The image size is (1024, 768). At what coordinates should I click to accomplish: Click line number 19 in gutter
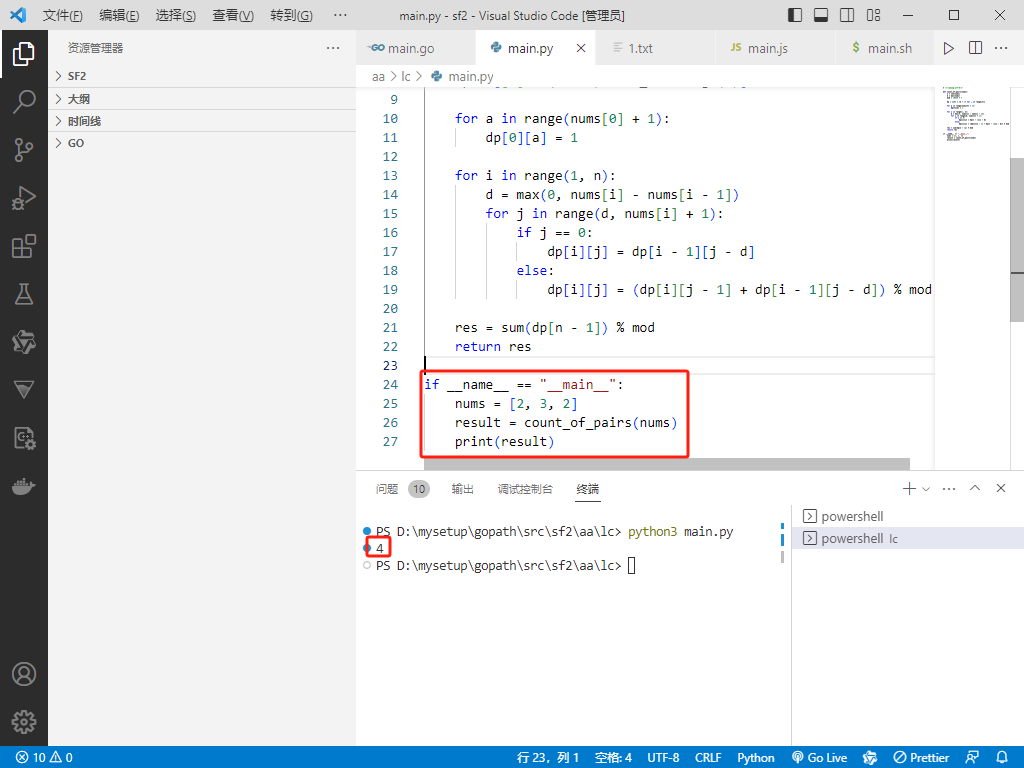[x=391, y=290]
